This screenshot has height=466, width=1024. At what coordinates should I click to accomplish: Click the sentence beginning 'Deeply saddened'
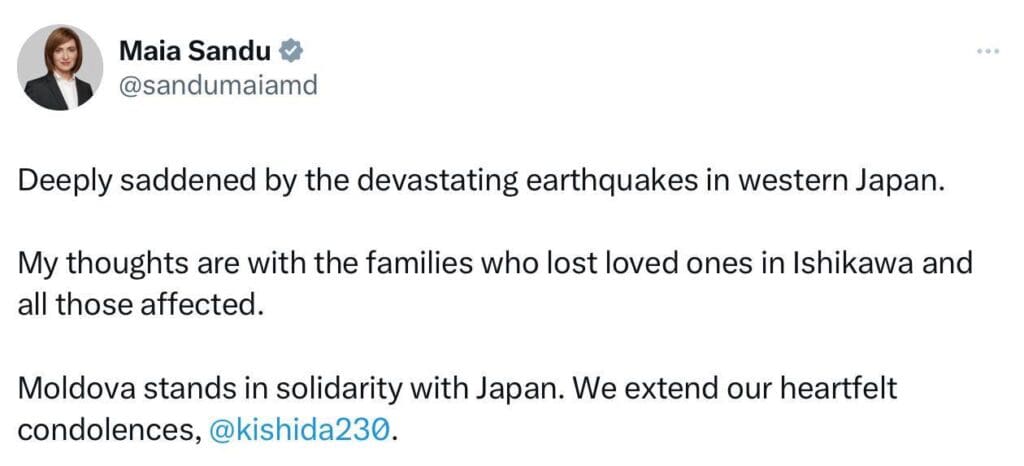coord(480,183)
